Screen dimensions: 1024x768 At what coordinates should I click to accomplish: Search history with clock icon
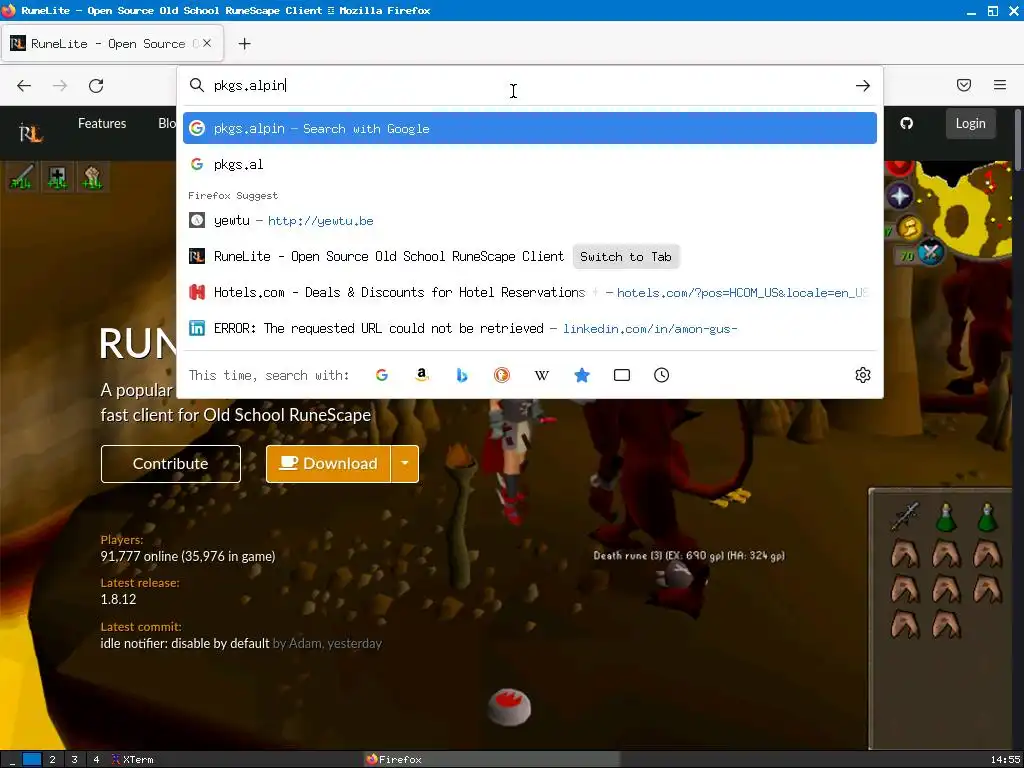[x=662, y=375]
